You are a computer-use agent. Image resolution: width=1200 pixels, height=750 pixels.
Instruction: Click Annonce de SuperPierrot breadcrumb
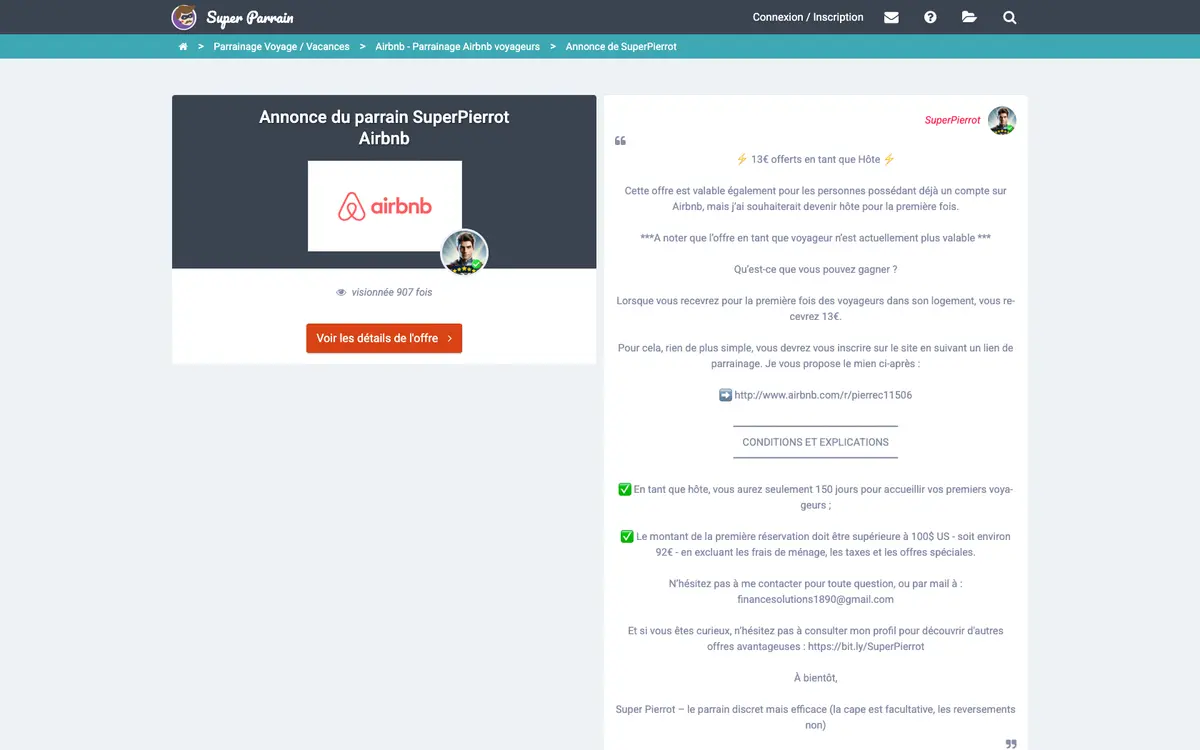[x=621, y=47]
